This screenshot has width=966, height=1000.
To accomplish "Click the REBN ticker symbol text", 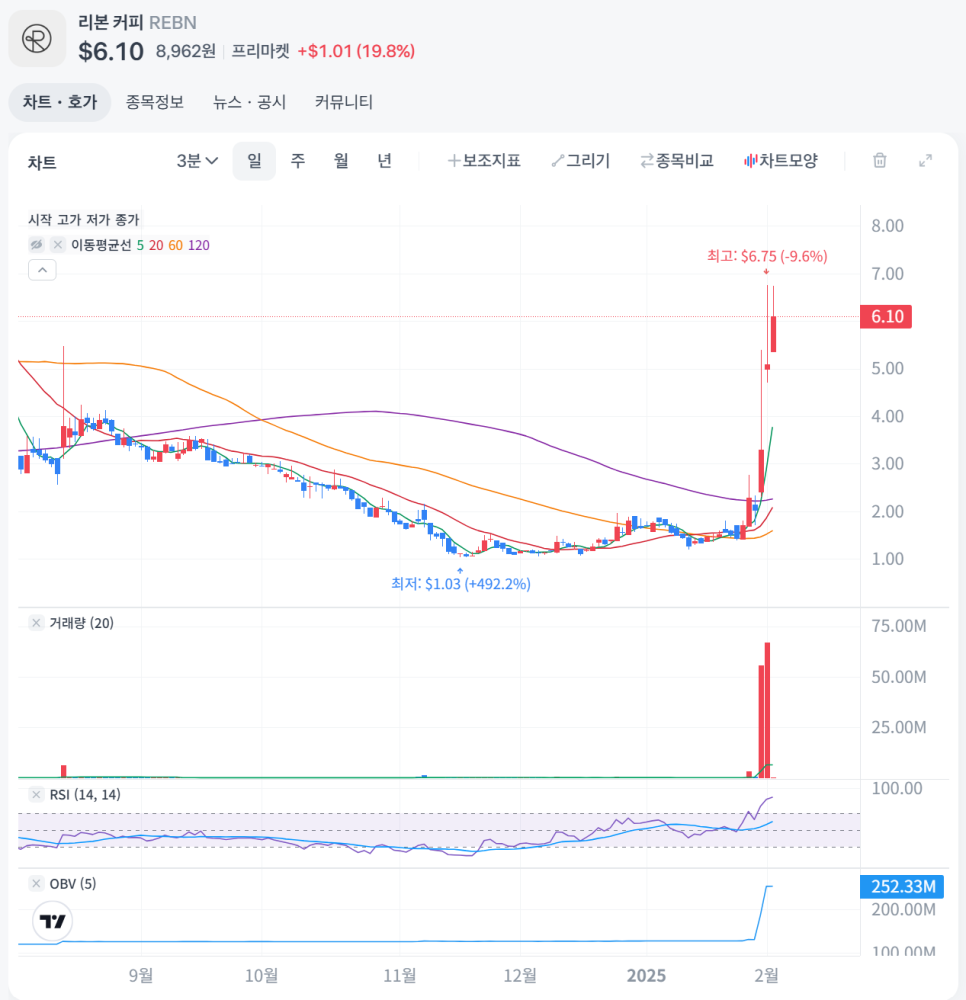I will tap(173, 23).
